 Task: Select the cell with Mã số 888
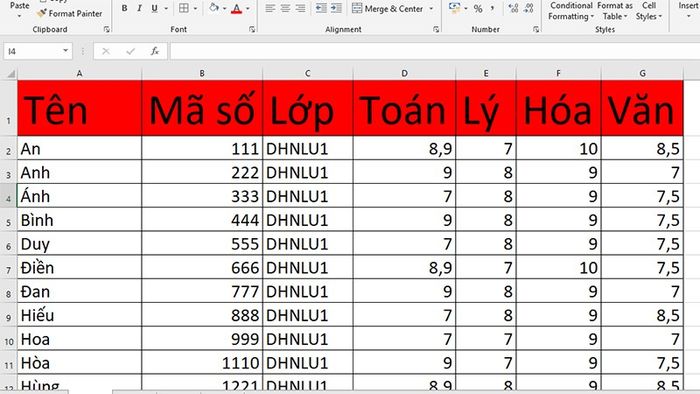tap(202, 315)
